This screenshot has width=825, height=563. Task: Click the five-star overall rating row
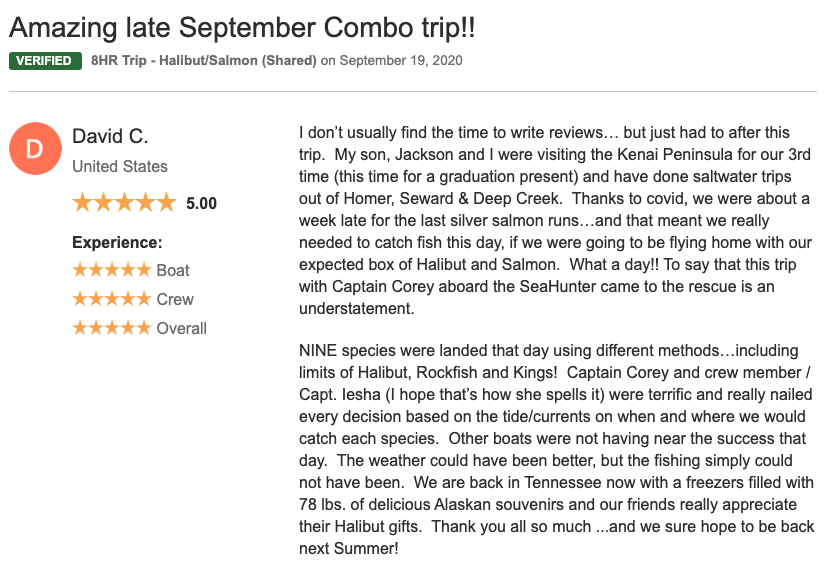[x=144, y=203]
